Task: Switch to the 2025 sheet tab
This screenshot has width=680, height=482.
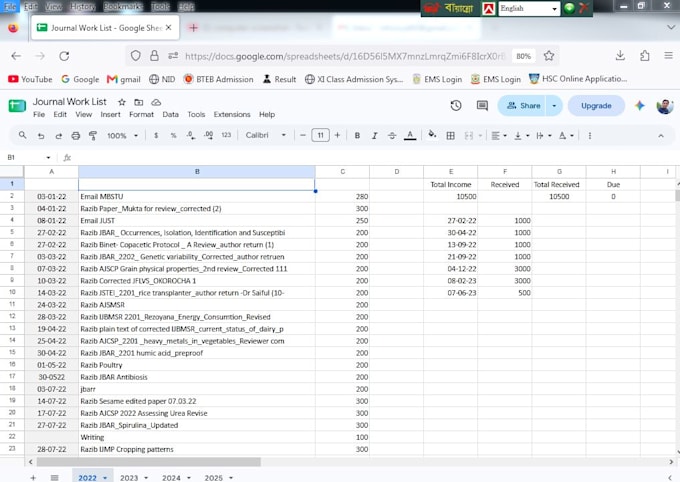Action: click(x=214, y=477)
